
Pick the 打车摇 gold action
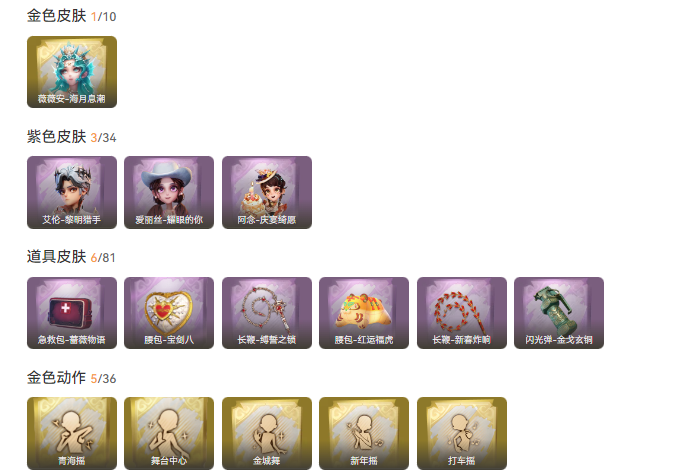[x=462, y=433]
